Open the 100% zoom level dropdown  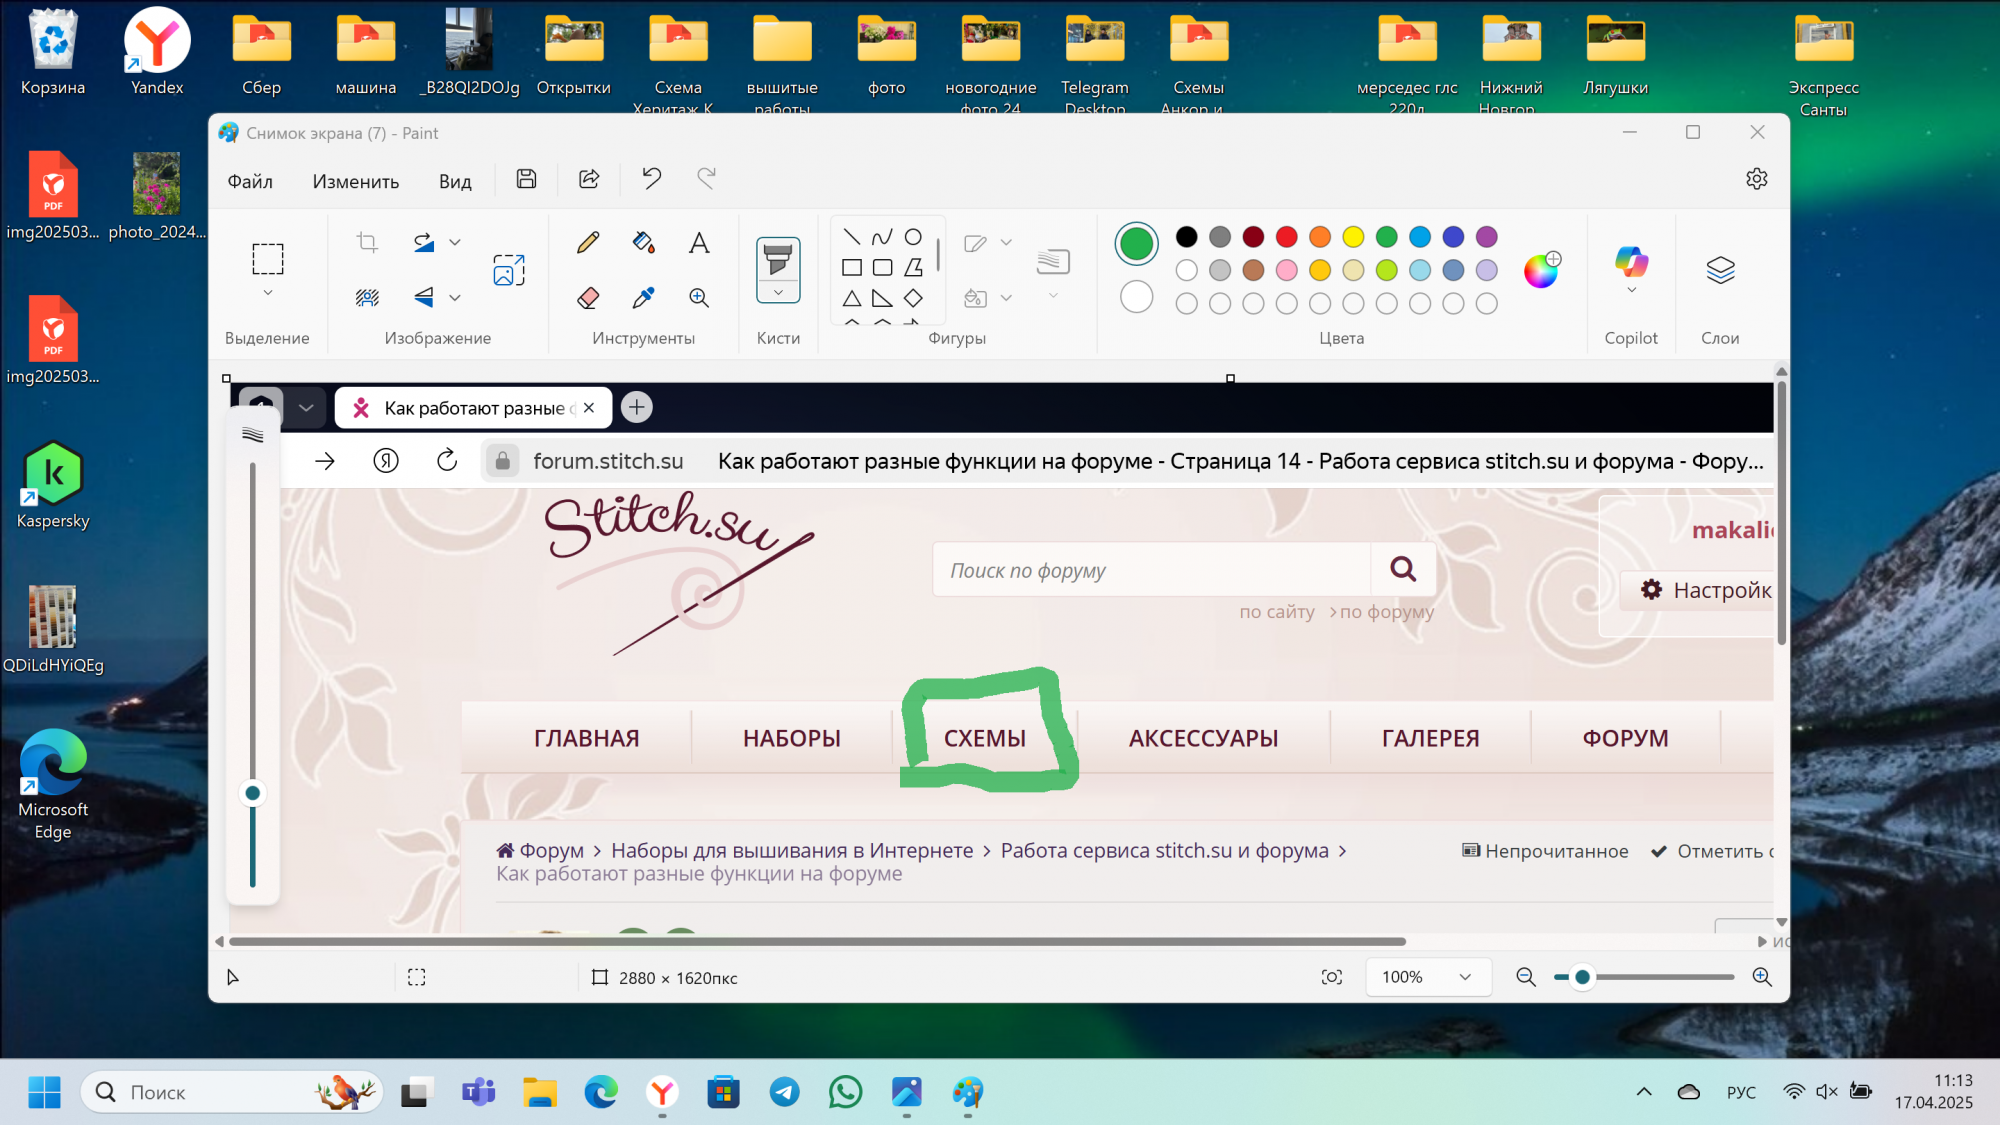point(1427,977)
